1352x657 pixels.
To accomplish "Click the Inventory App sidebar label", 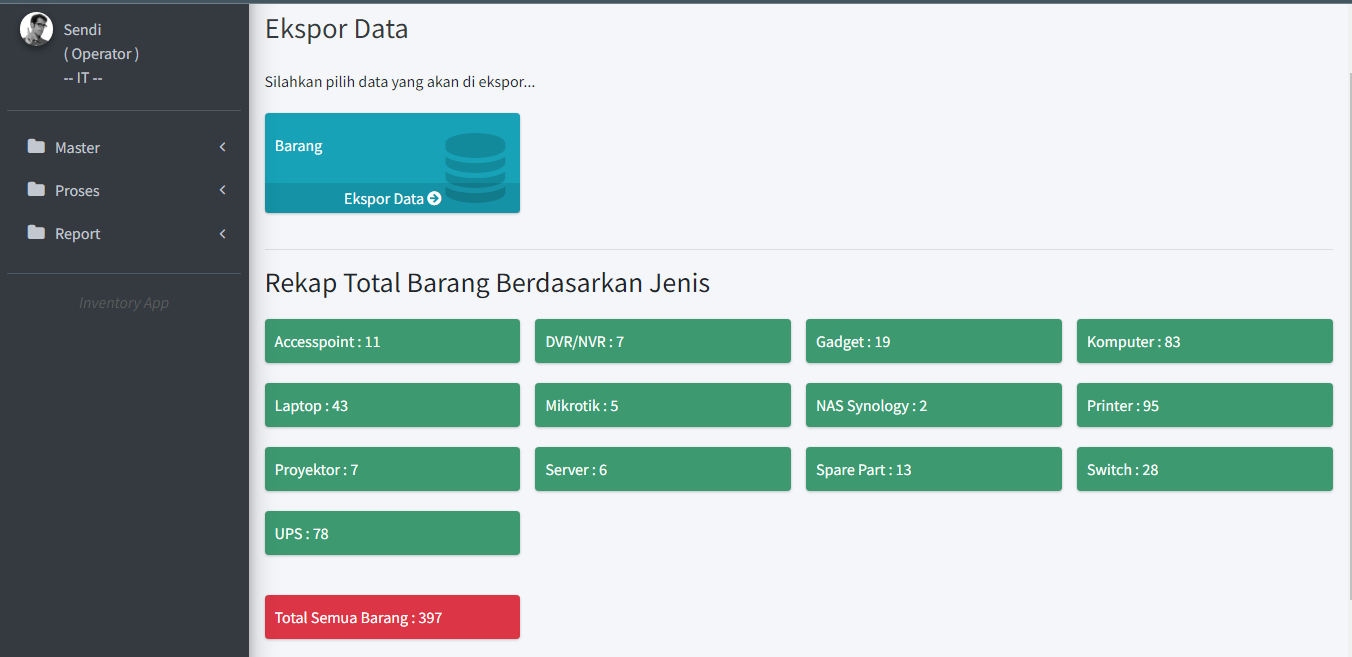I will (124, 302).
